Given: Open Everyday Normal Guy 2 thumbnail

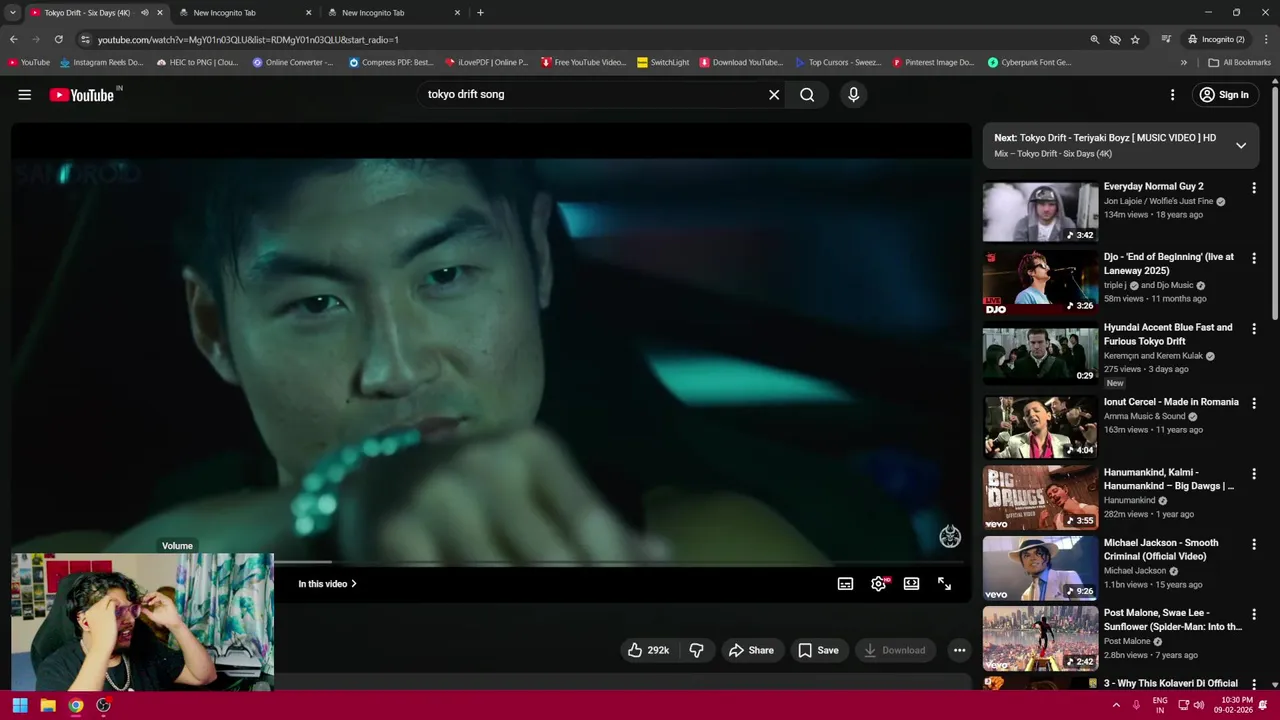Looking at the screenshot, I should pos(1040,212).
